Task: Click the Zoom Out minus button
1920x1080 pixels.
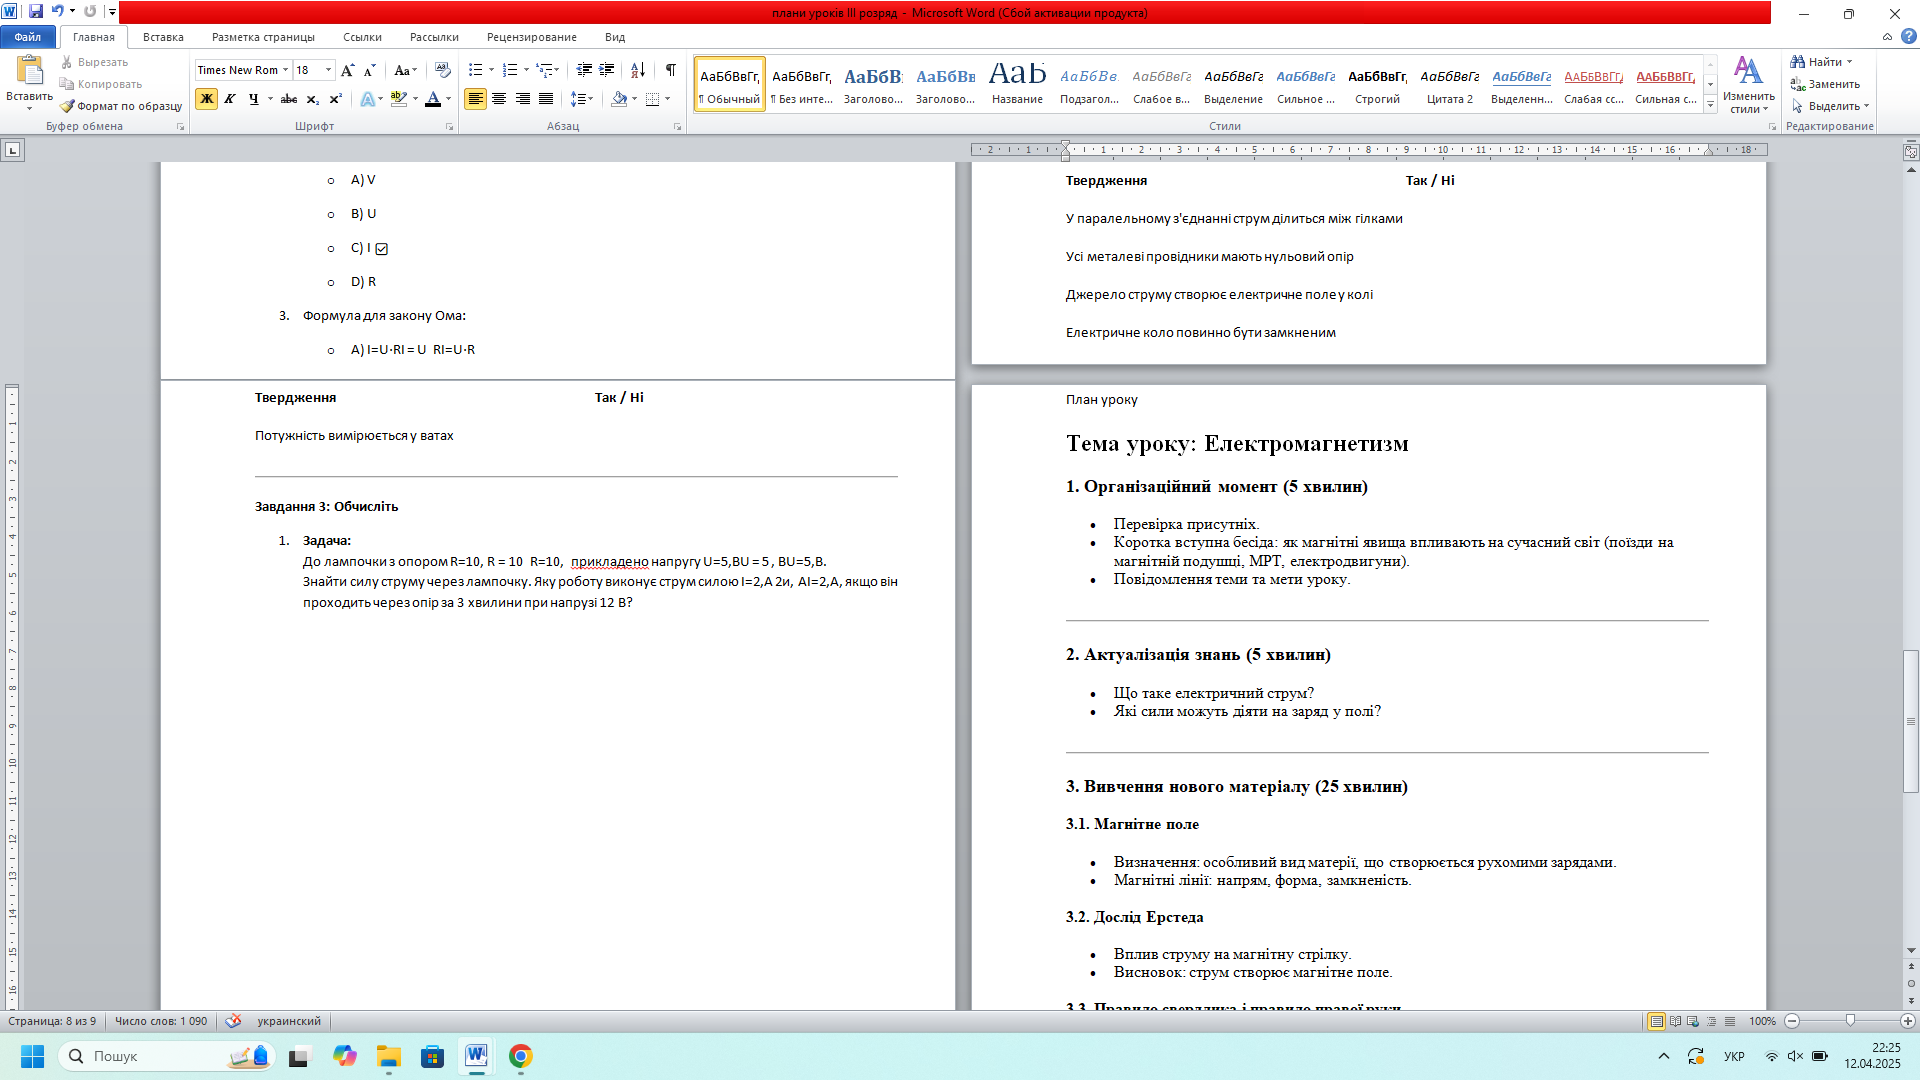Action: point(1792,1021)
